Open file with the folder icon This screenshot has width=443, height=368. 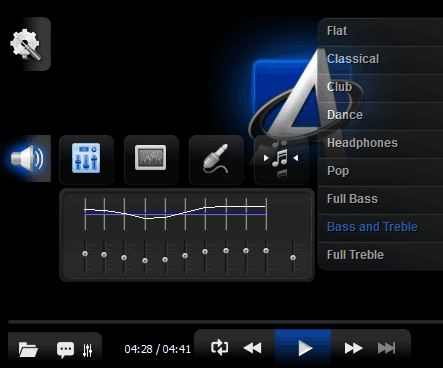[28, 349]
